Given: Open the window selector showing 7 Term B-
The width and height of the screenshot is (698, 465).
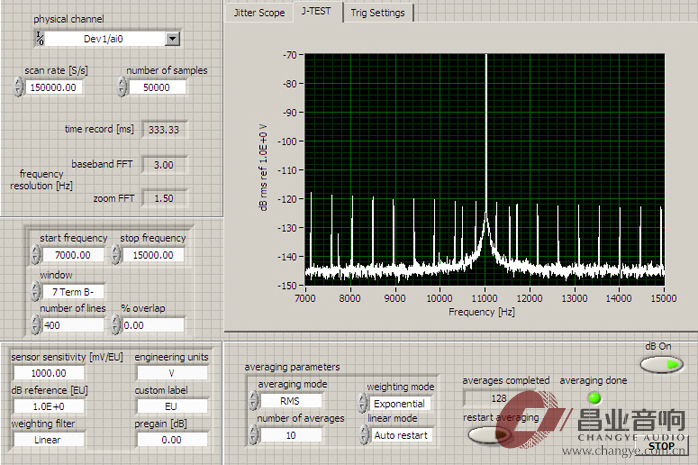Looking at the screenshot, I should [x=73, y=292].
